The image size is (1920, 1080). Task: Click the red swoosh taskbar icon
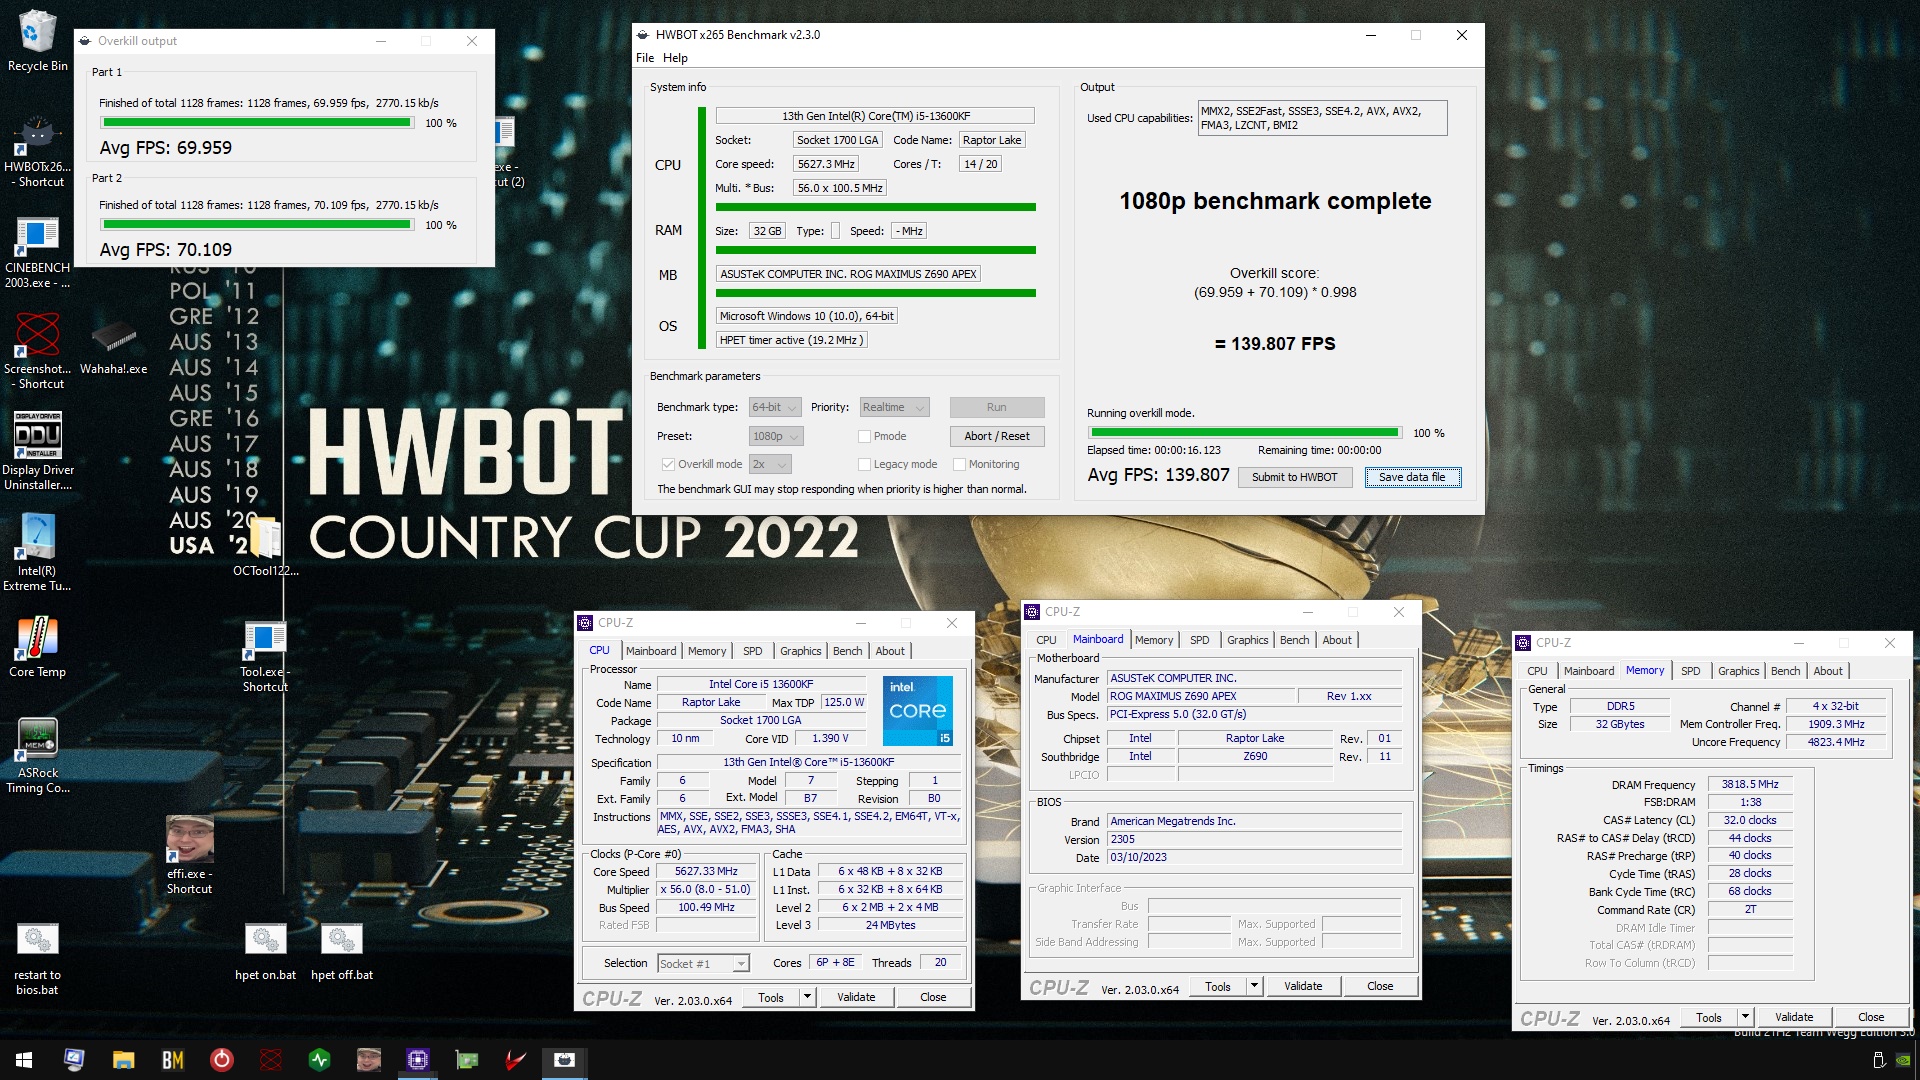coord(515,1059)
